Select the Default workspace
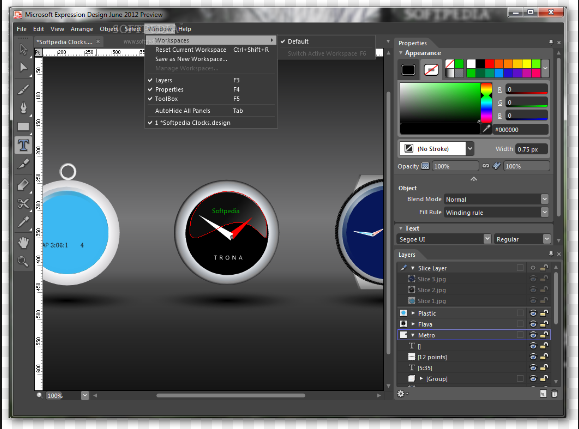Image resolution: width=579 pixels, height=429 pixels. 326,42
